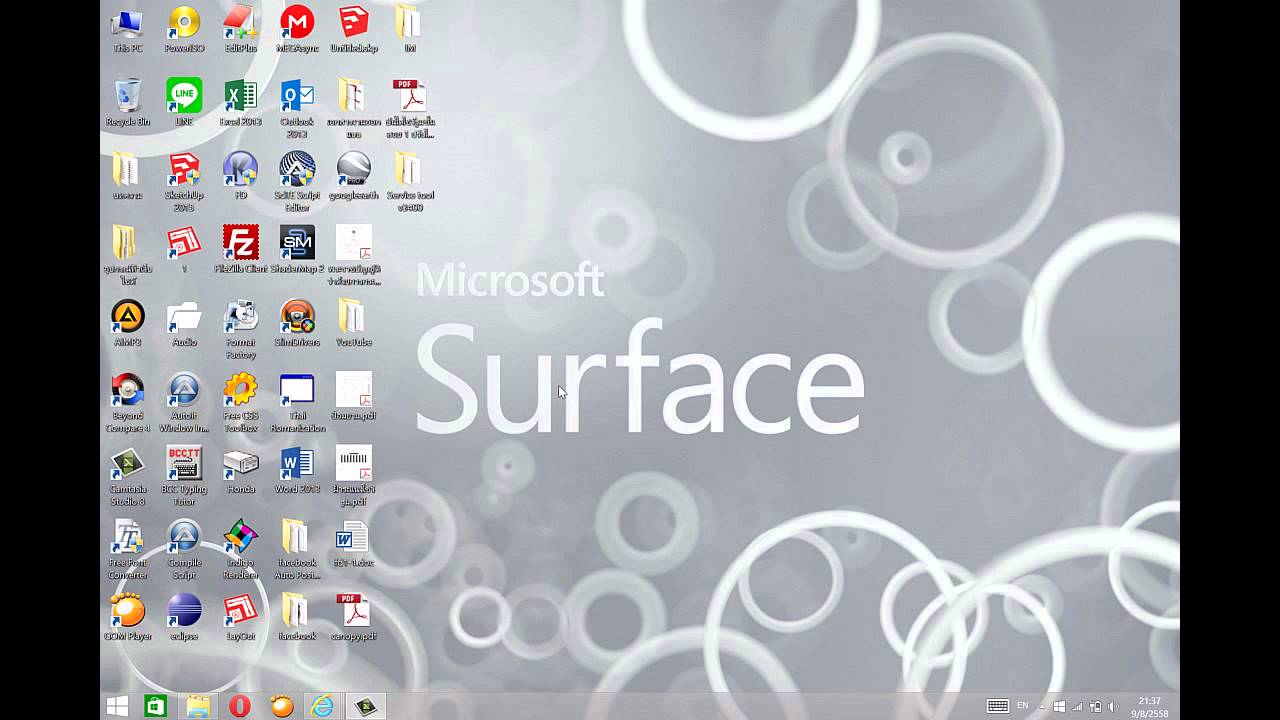This screenshot has width=1280, height=720.
Task: Open the Thai Romanization shortcut
Action: point(297,403)
